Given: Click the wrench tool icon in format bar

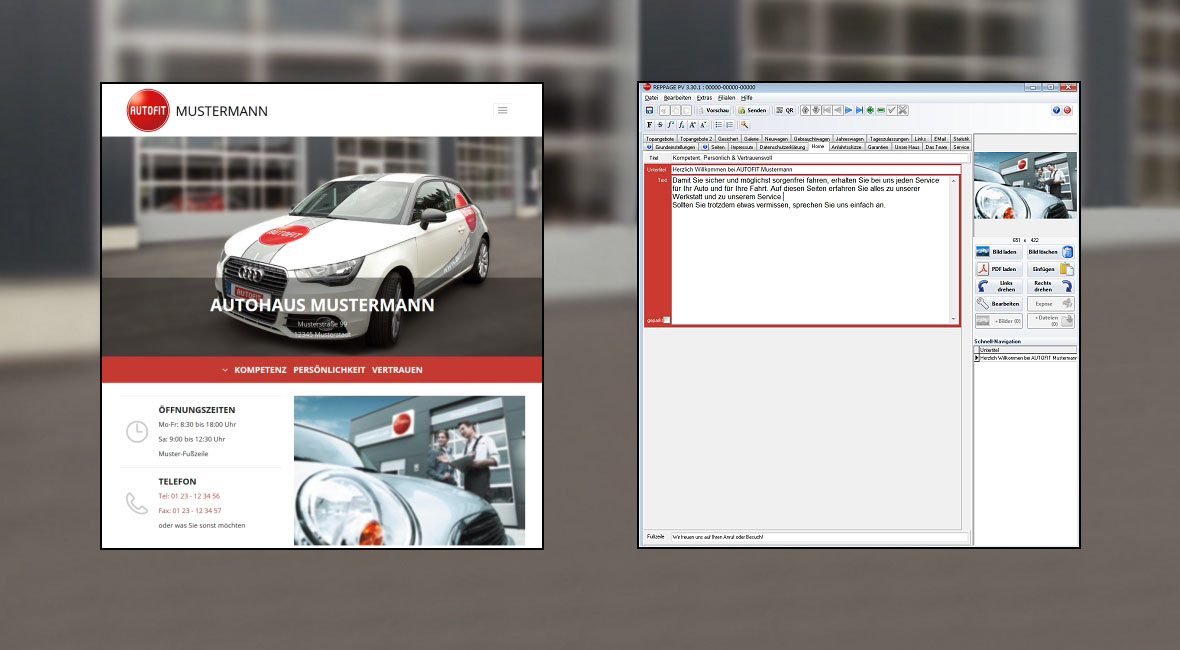Looking at the screenshot, I should [x=744, y=125].
